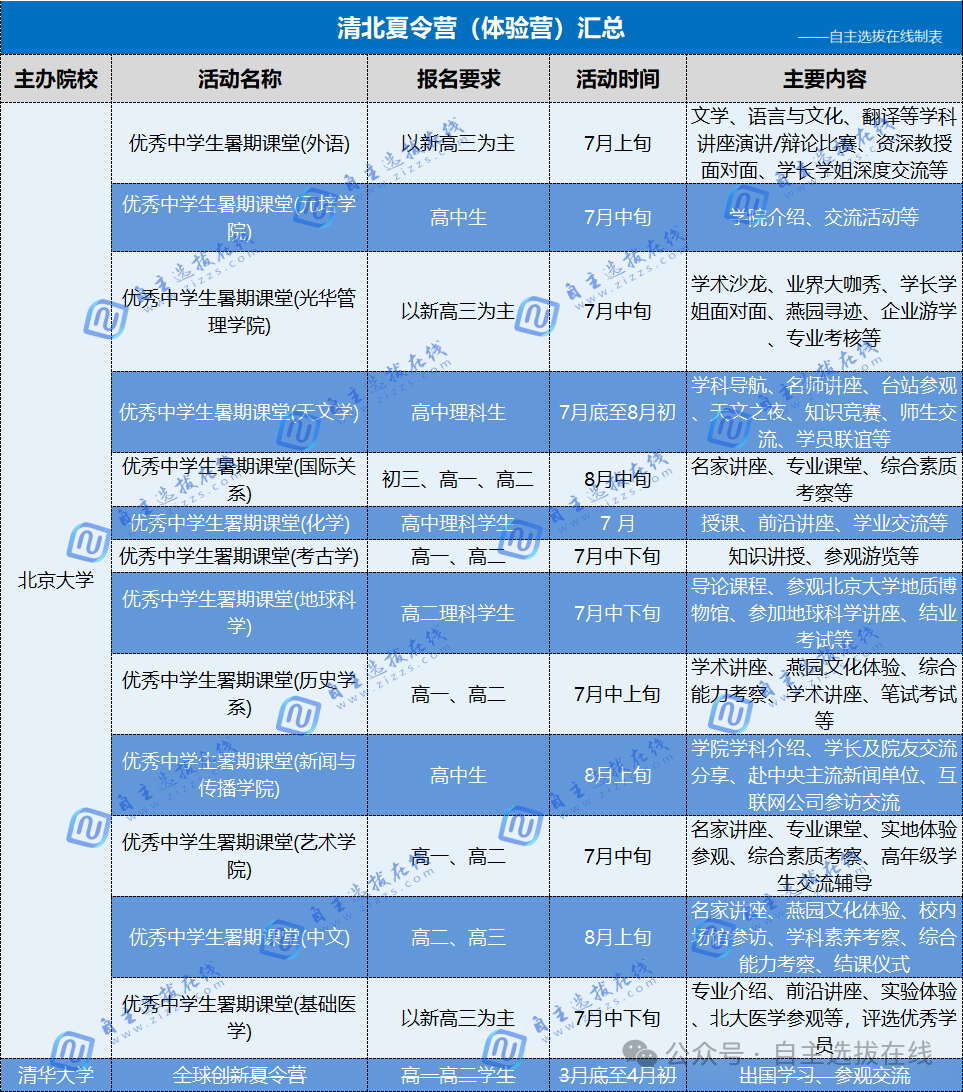
Task: Click the 出国学习、参观交流 content cell
Action: pos(824,1075)
